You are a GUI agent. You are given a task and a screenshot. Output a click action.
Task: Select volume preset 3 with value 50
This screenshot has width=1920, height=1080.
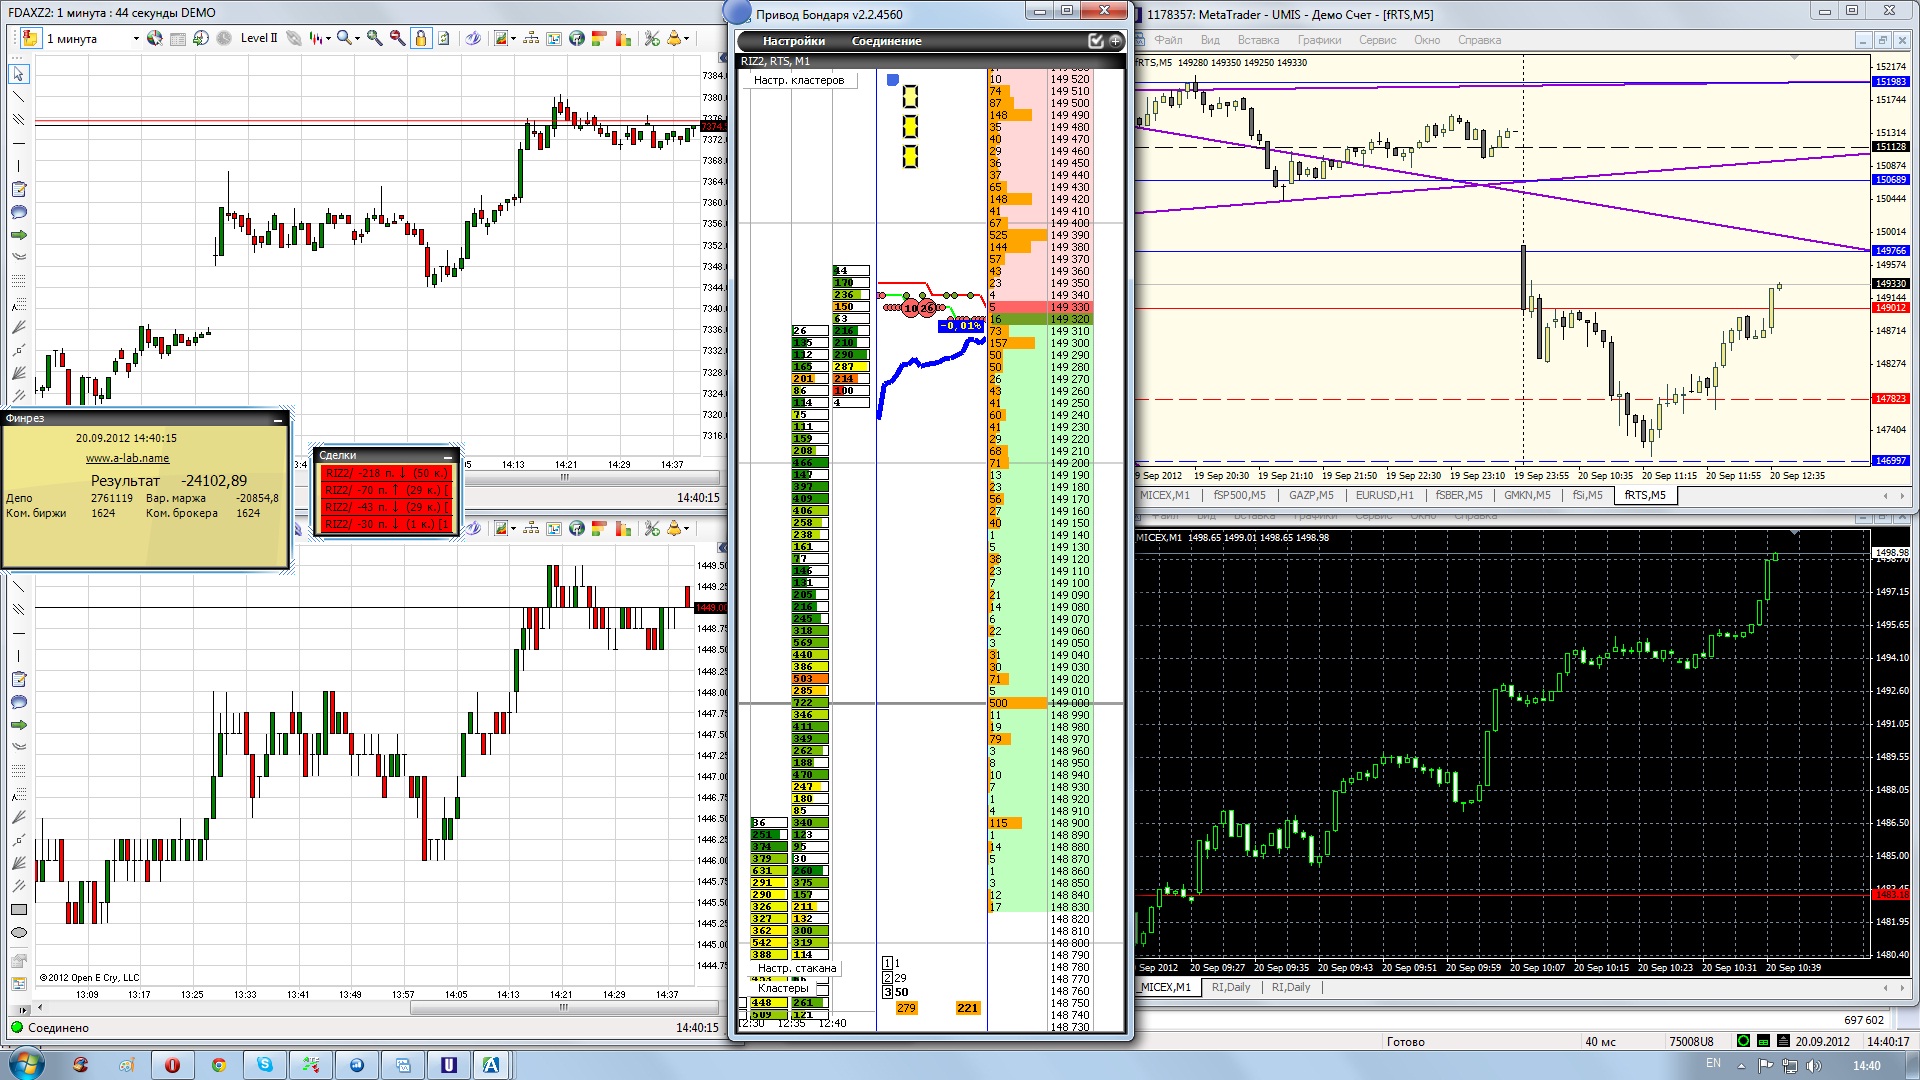887,992
